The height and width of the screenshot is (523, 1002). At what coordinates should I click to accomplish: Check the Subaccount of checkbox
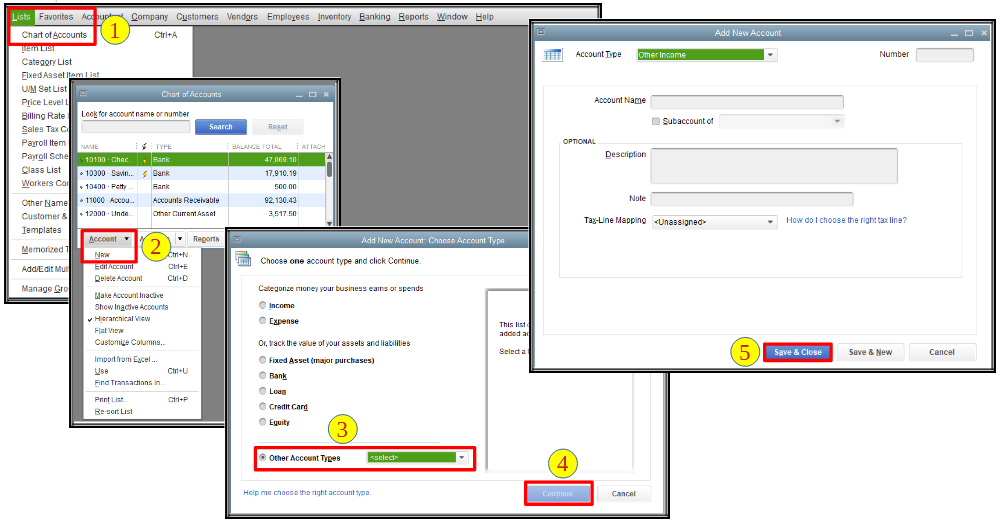656,121
